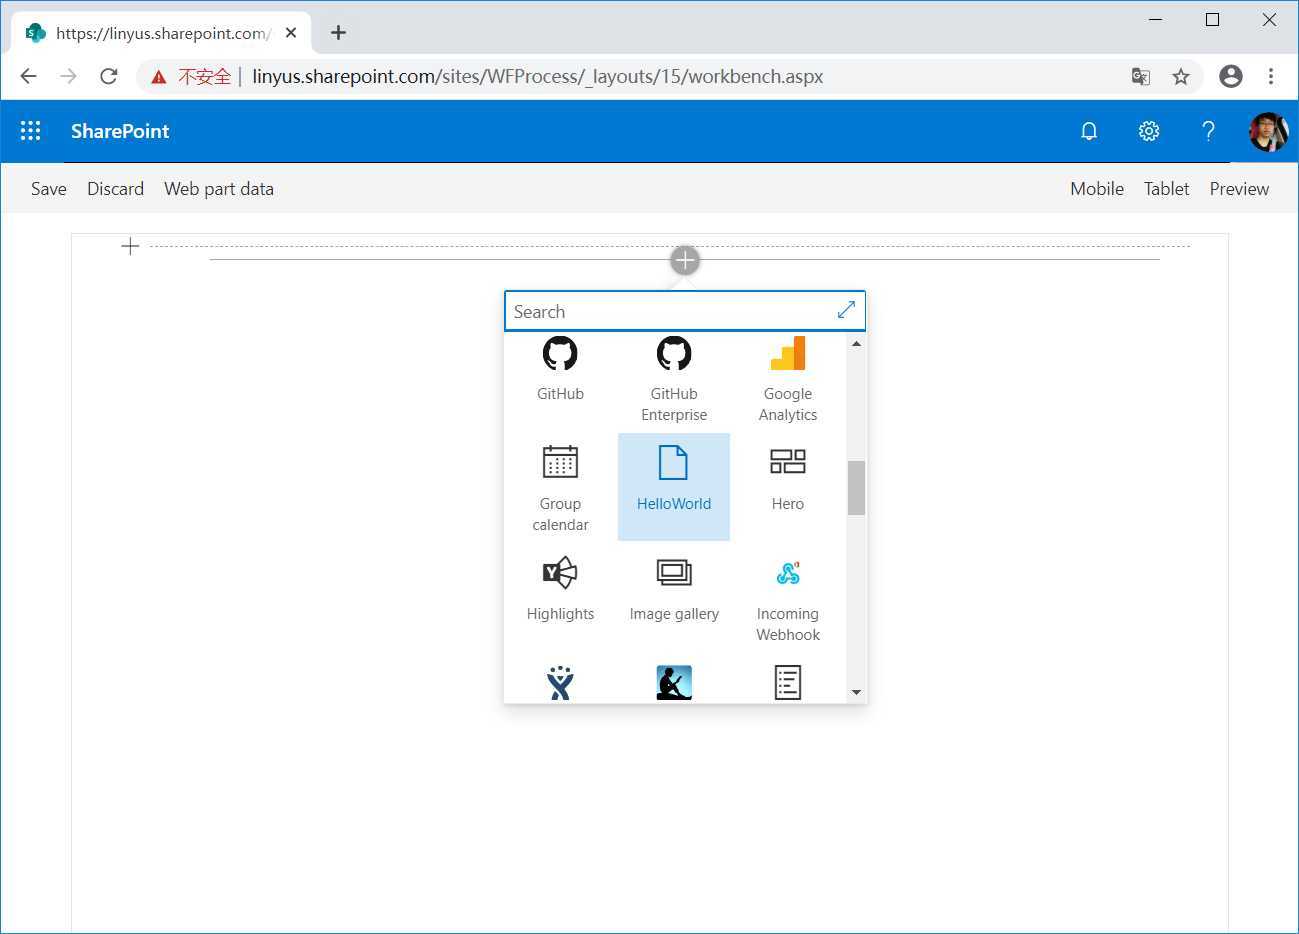Expand the web part picker to full size

coord(846,311)
